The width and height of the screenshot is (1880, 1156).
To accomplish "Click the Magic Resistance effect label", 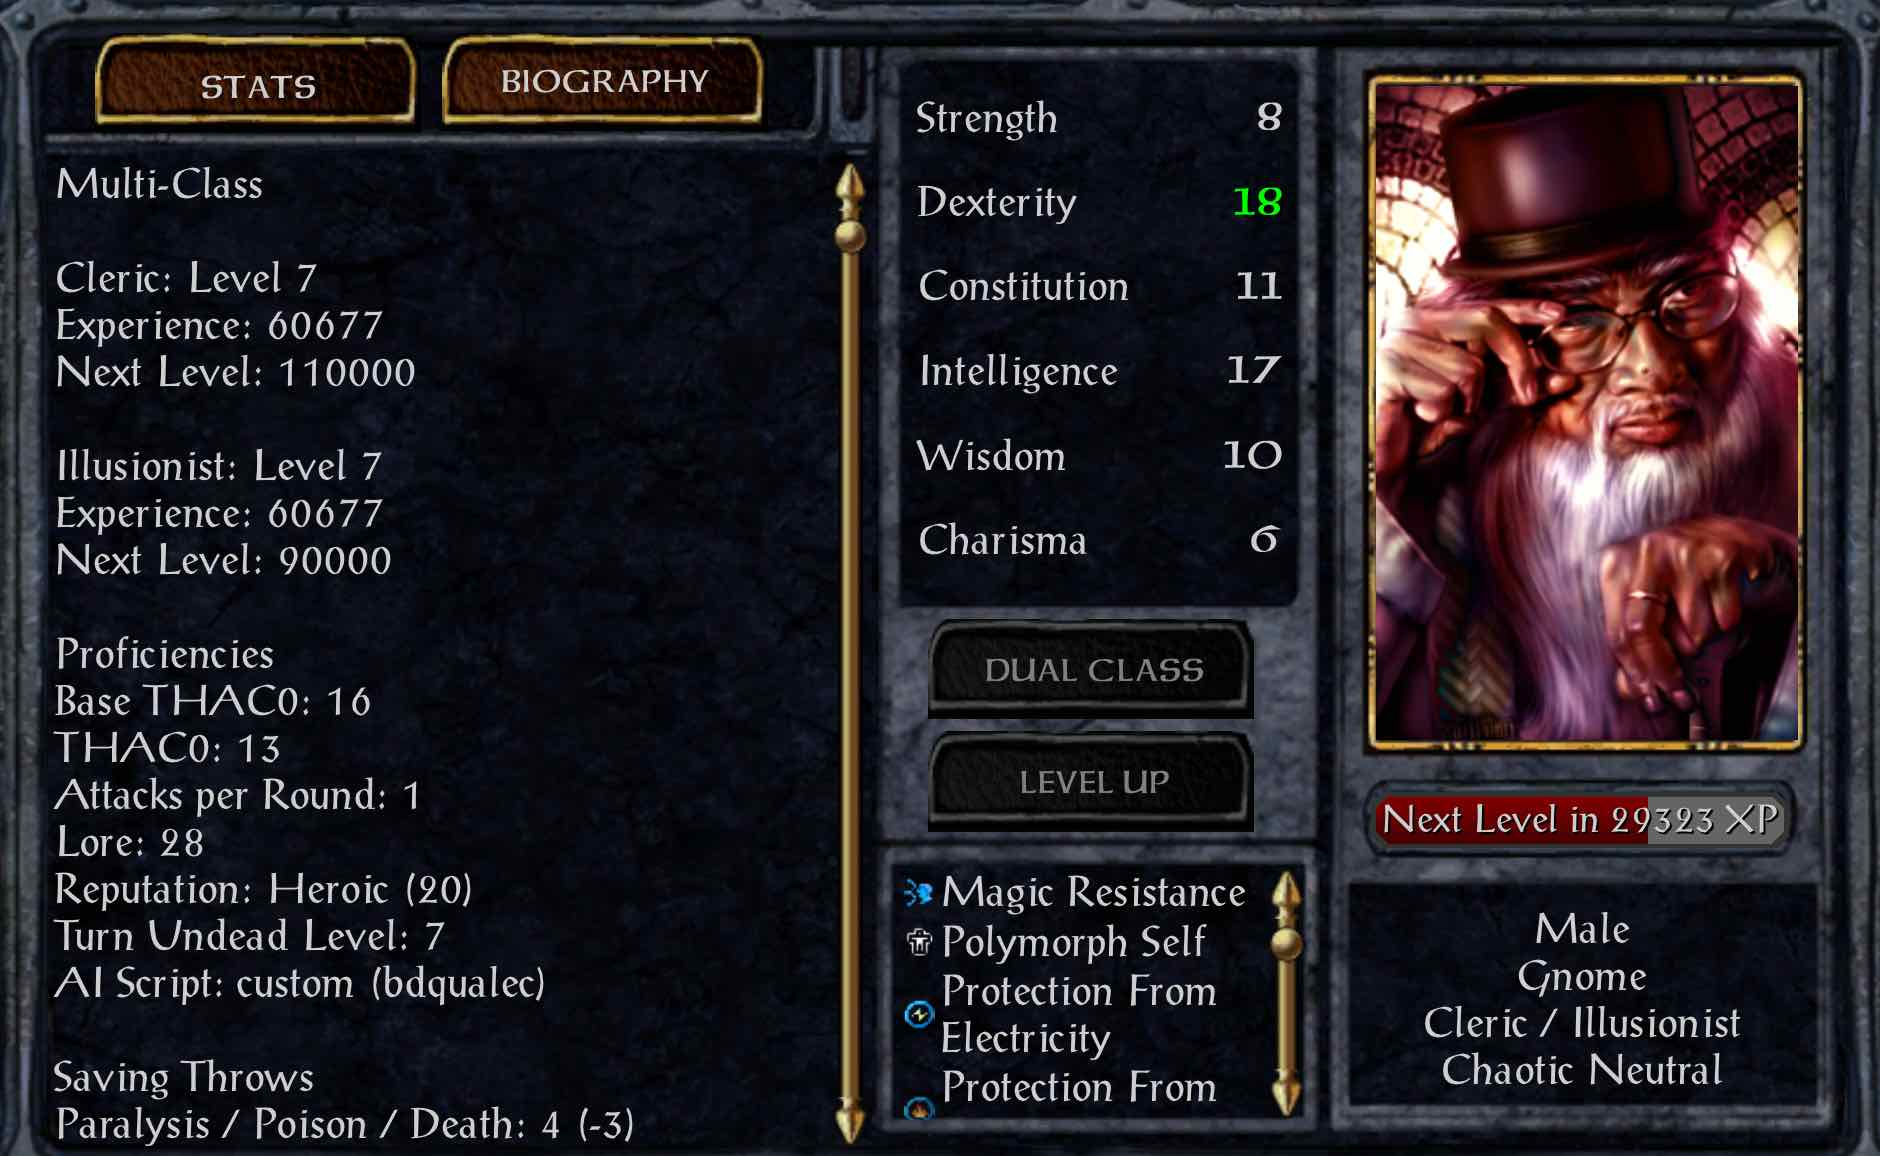I will (x=1094, y=892).
